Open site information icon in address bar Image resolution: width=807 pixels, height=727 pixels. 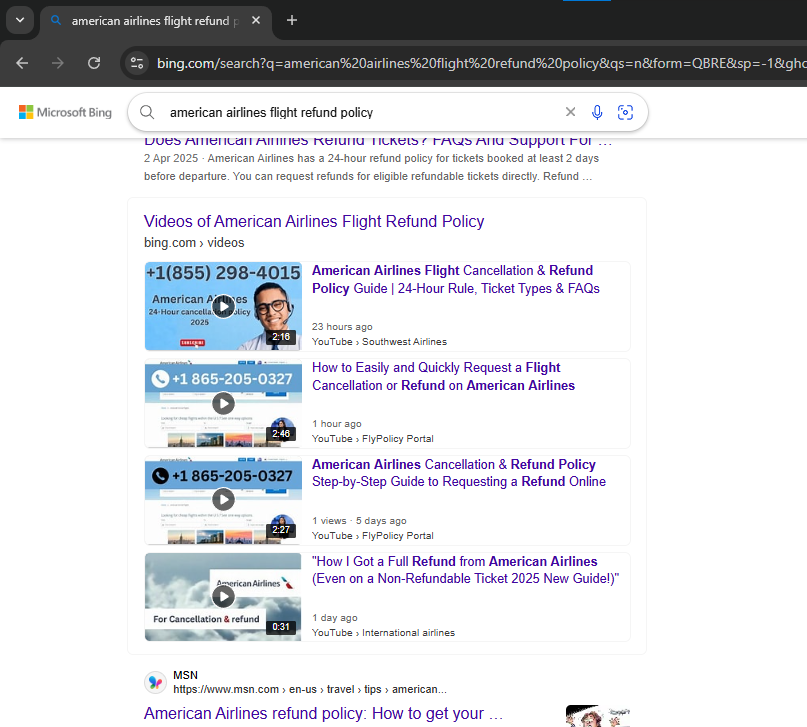click(137, 63)
